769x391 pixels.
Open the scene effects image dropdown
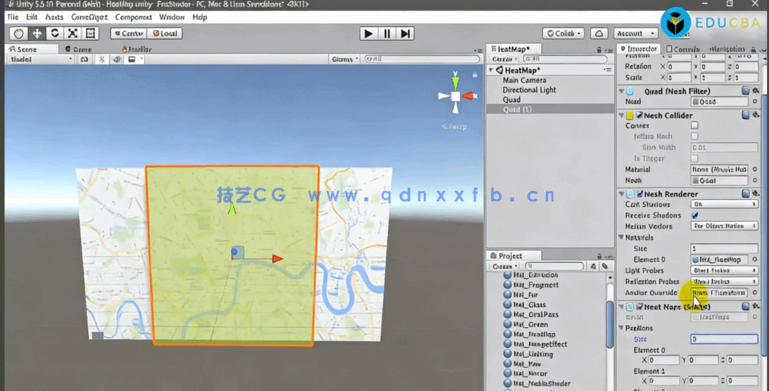tap(134, 59)
